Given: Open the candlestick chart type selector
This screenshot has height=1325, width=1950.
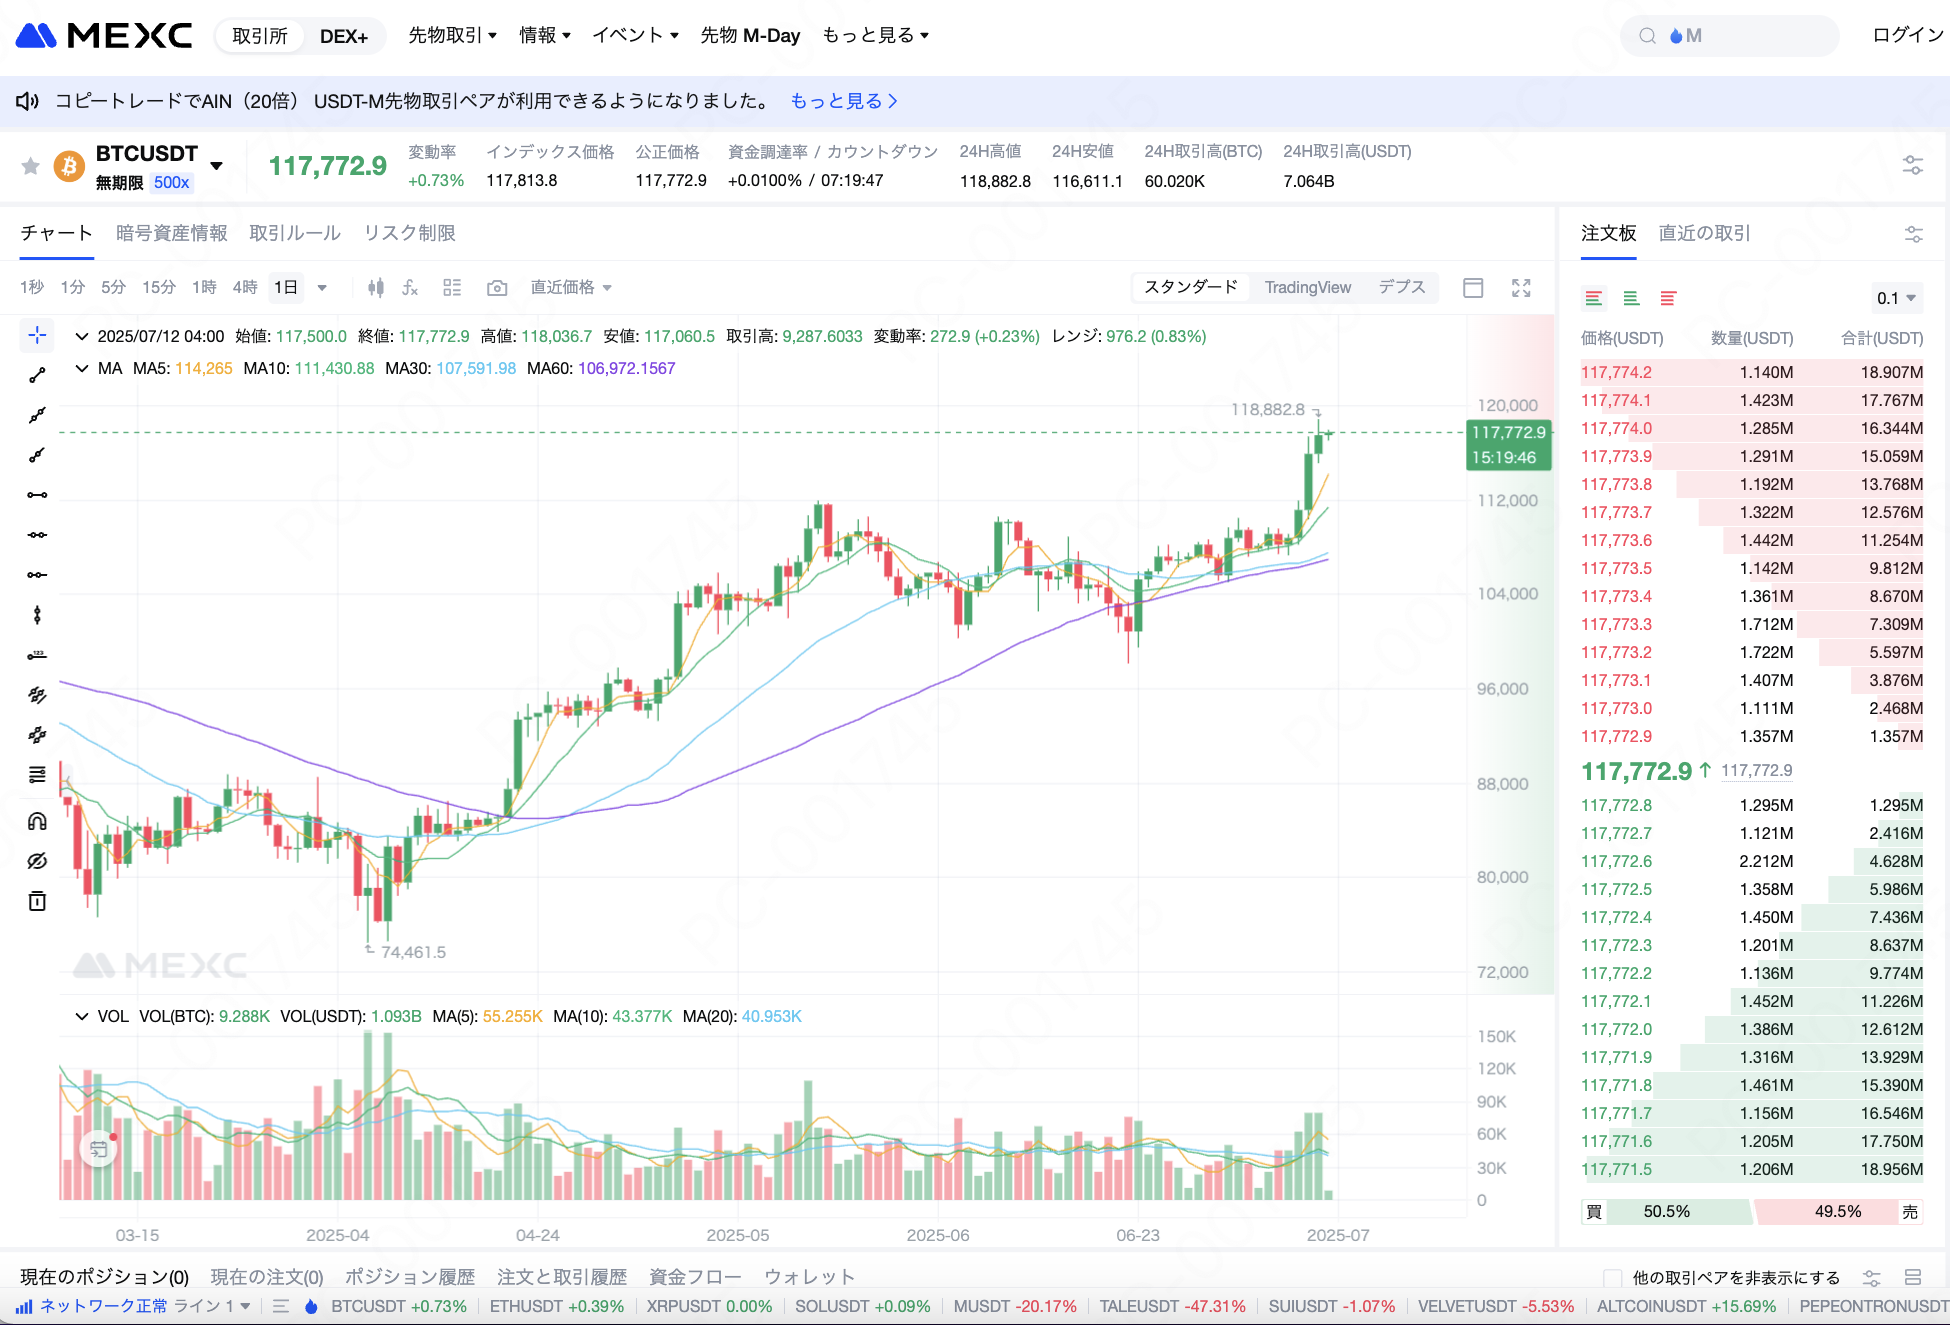Looking at the screenshot, I should [376, 288].
